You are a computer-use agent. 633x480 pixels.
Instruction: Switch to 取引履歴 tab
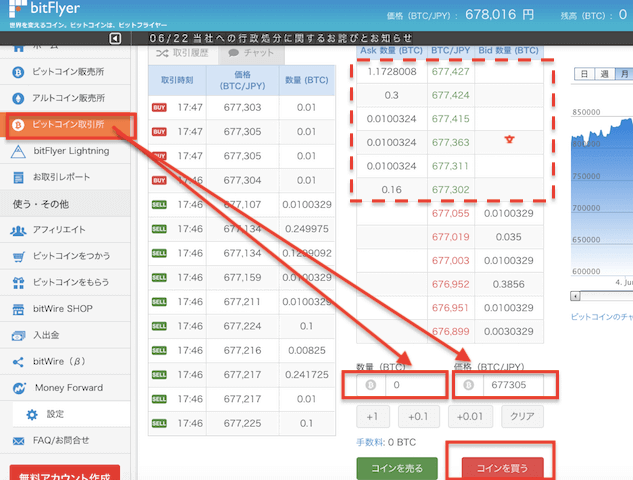click(x=182, y=53)
